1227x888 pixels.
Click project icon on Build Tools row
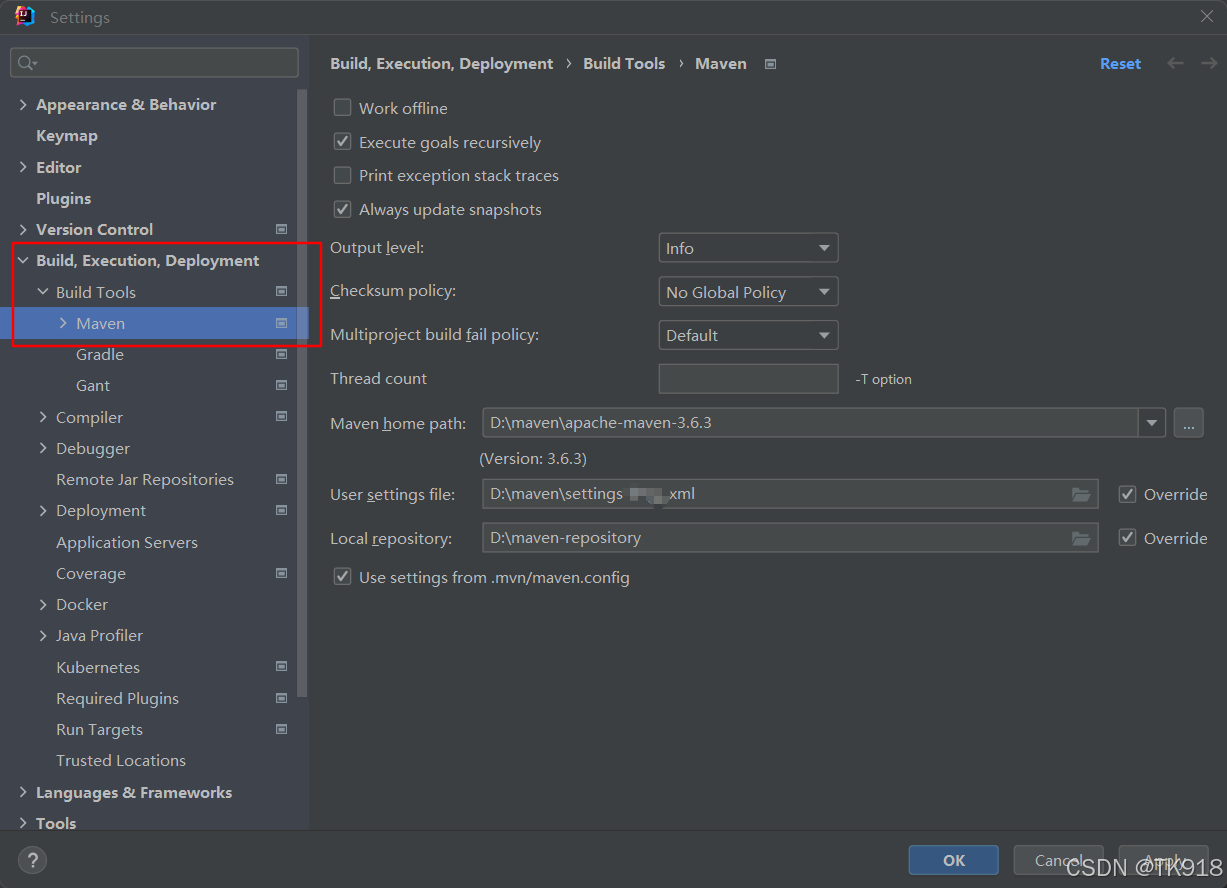[281, 292]
